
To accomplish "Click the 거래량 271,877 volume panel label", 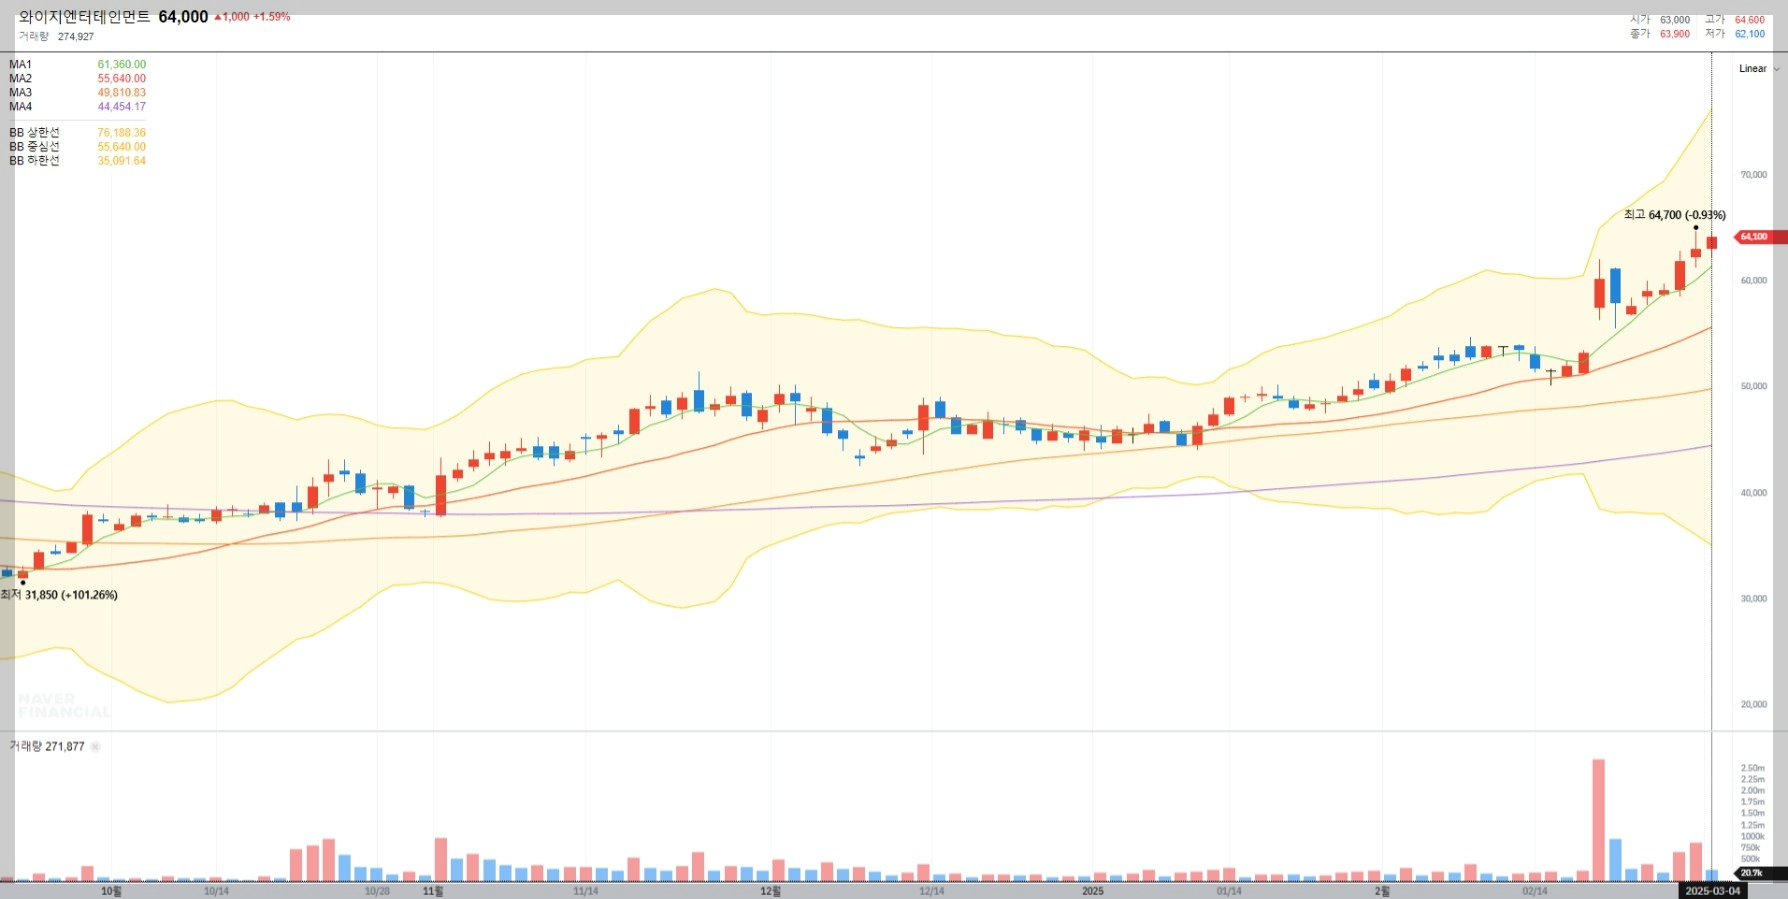I will click(47, 747).
